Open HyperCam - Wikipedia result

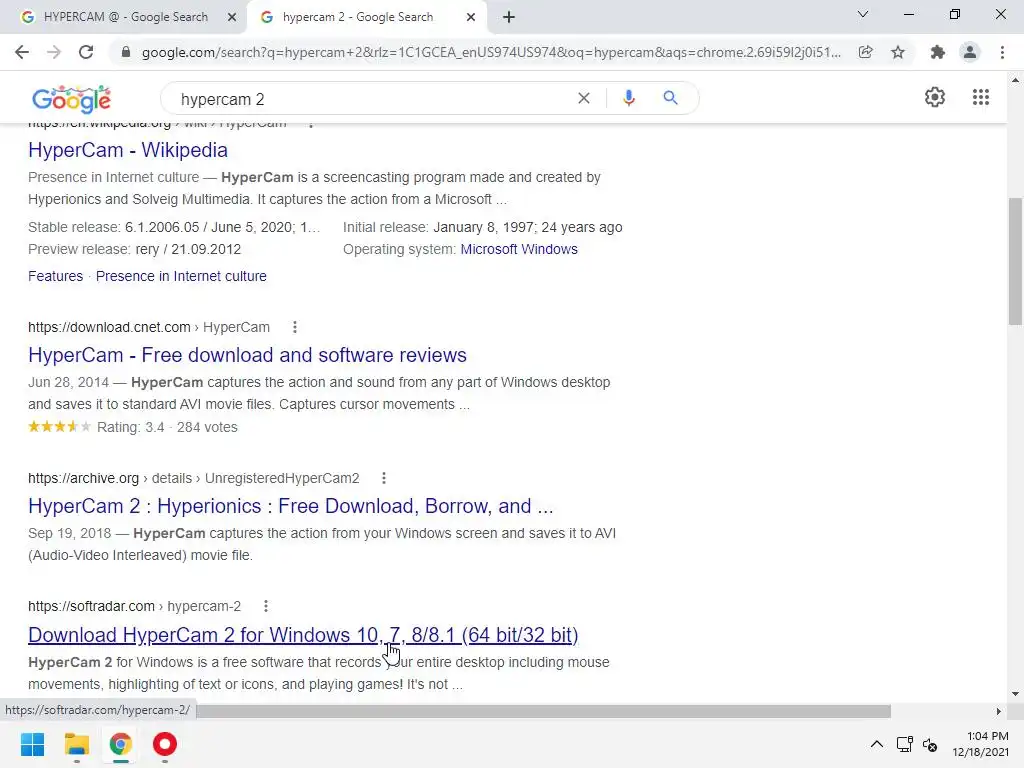(128, 150)
